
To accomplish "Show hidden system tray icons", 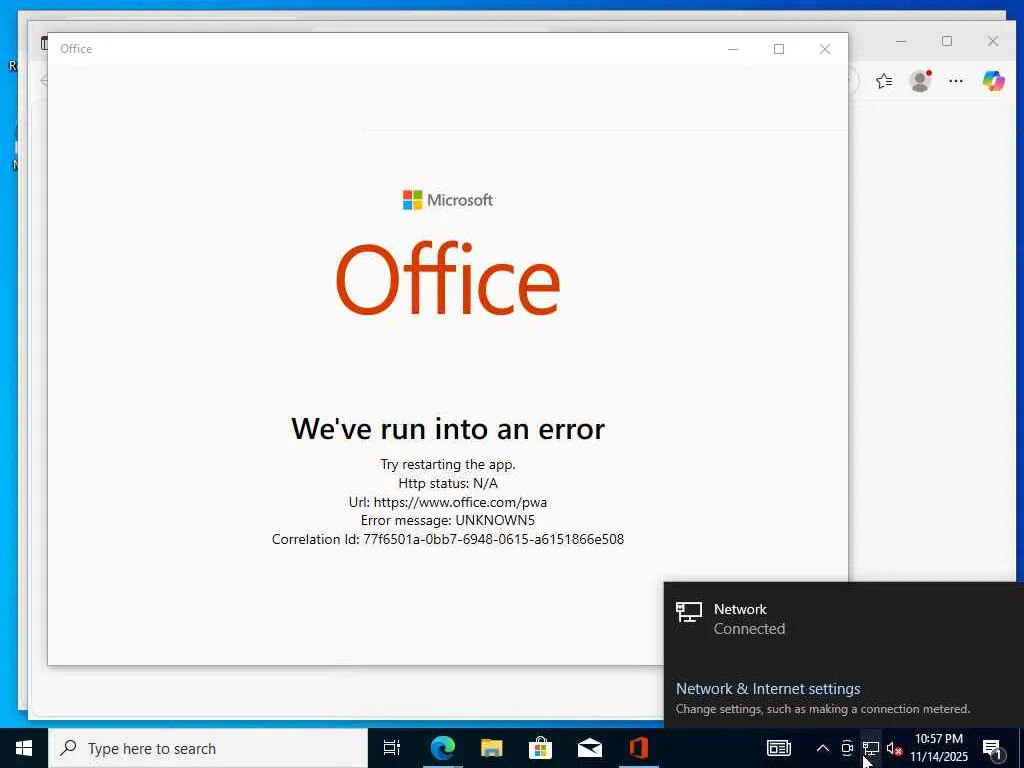I will point(823,748).
